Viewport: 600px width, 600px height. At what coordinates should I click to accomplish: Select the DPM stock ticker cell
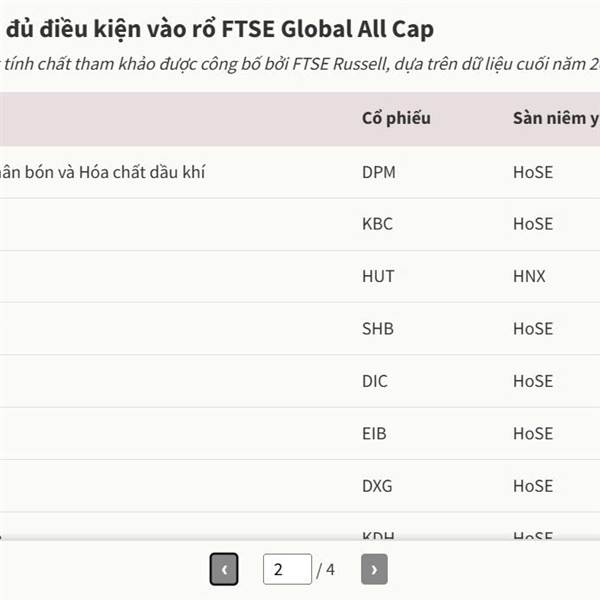(379, 172)
